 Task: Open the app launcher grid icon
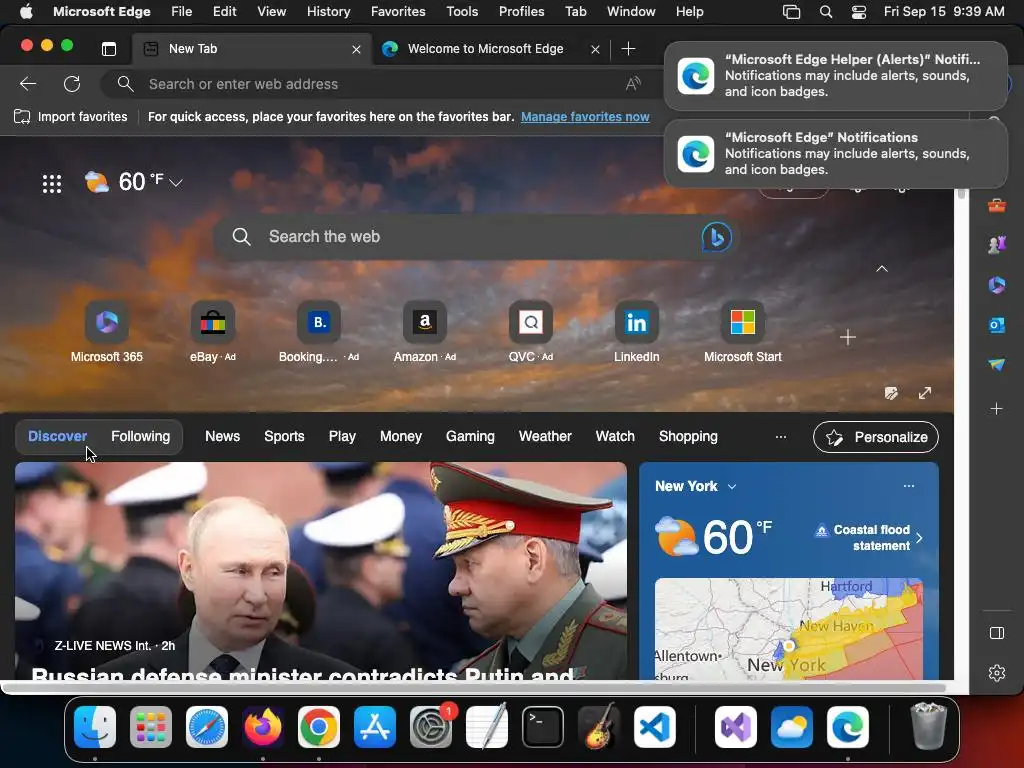pos(52,184)
